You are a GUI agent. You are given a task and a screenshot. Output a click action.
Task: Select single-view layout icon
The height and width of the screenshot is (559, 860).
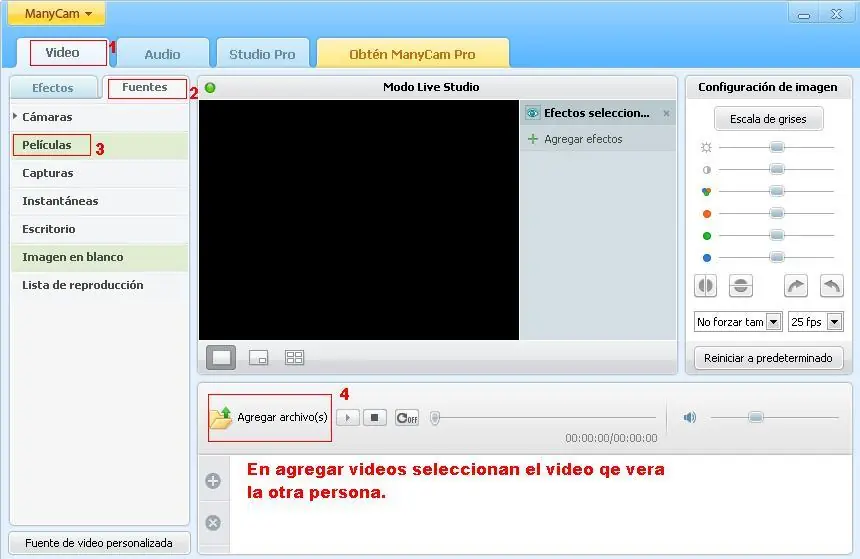pyautogui.click(x=221, y=358)
